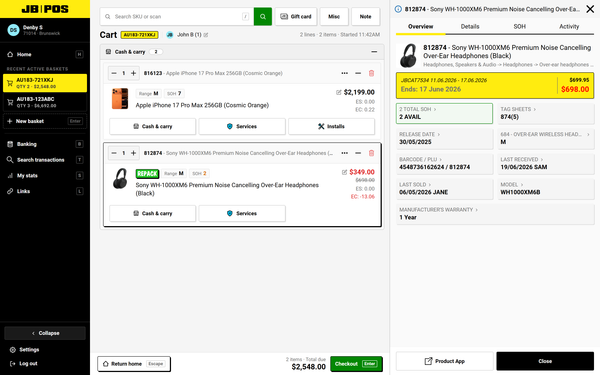Collapse the iPhone 816123 line

[358, 73]
